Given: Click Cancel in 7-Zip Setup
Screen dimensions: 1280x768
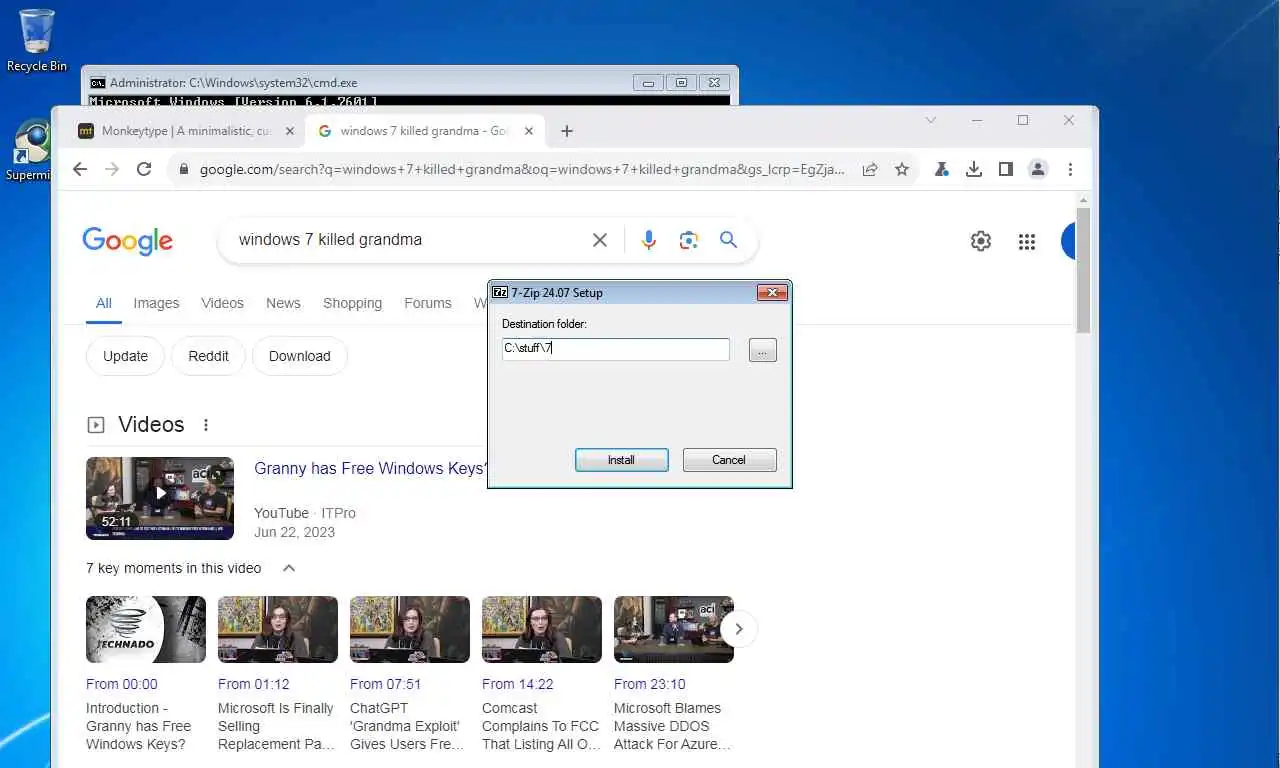Looking at the screenshot, I should click(729, 460).
